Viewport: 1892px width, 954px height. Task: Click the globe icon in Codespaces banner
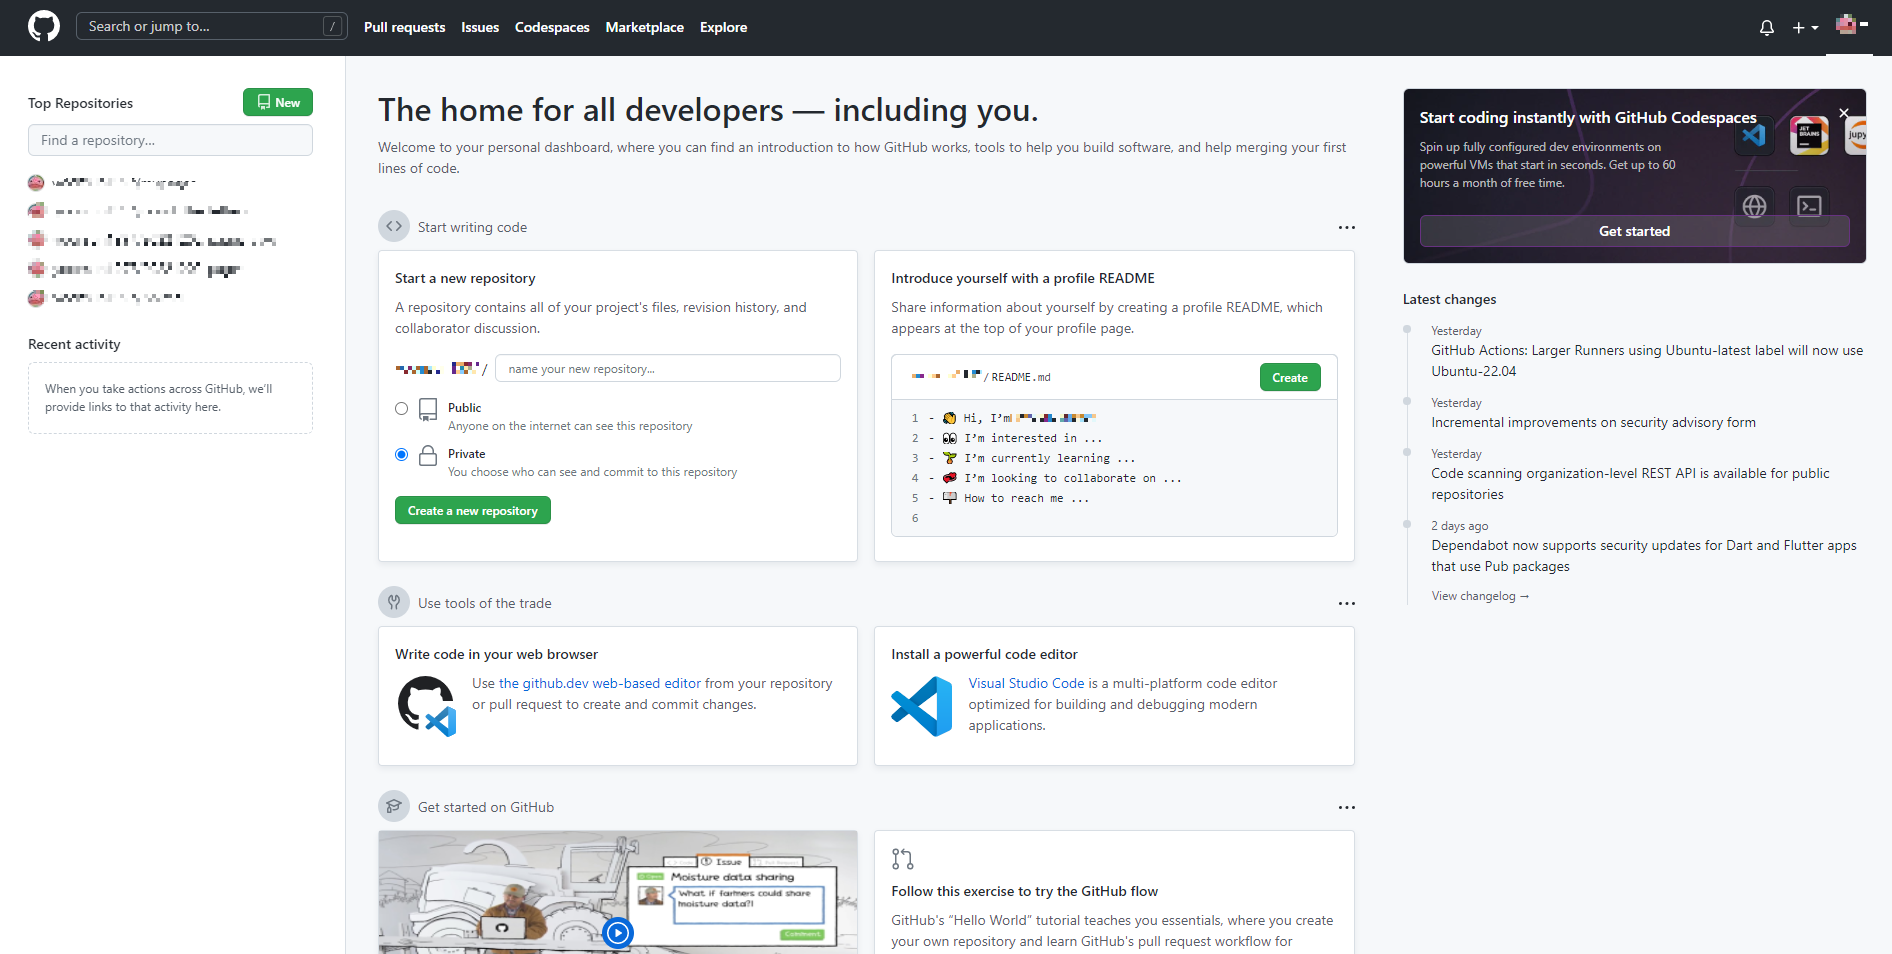1754,206
